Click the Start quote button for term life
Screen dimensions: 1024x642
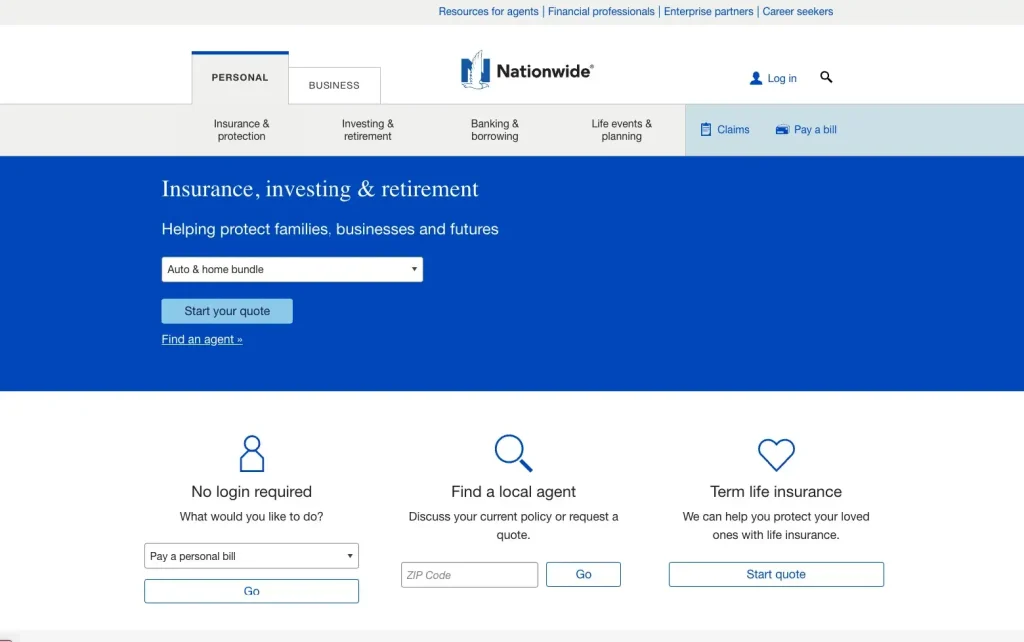(x=776, y=574)
